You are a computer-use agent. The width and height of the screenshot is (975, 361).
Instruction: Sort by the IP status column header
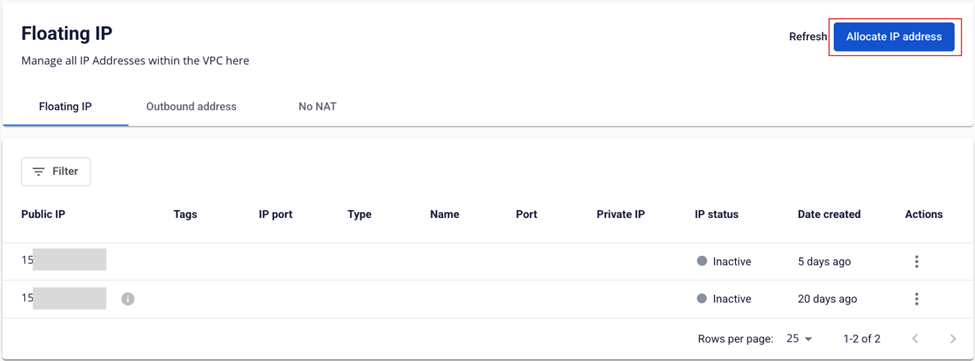[x=716, y=214]
